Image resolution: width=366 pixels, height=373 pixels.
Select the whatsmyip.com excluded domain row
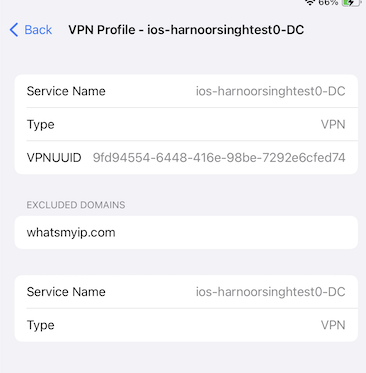[x=186, y=232]
